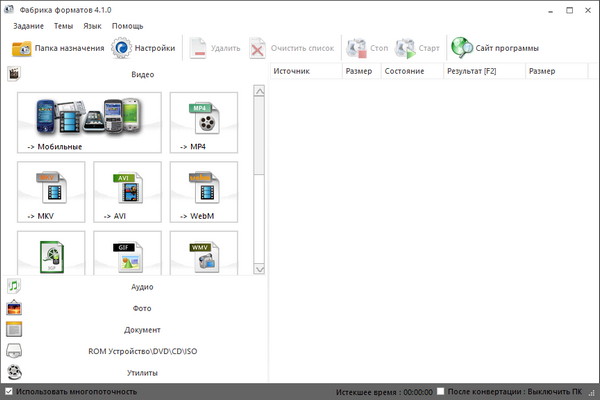The width and height of the screenshot is (600, 400).
Task: Click the Папка назначения button
Action: coord(57,47)
